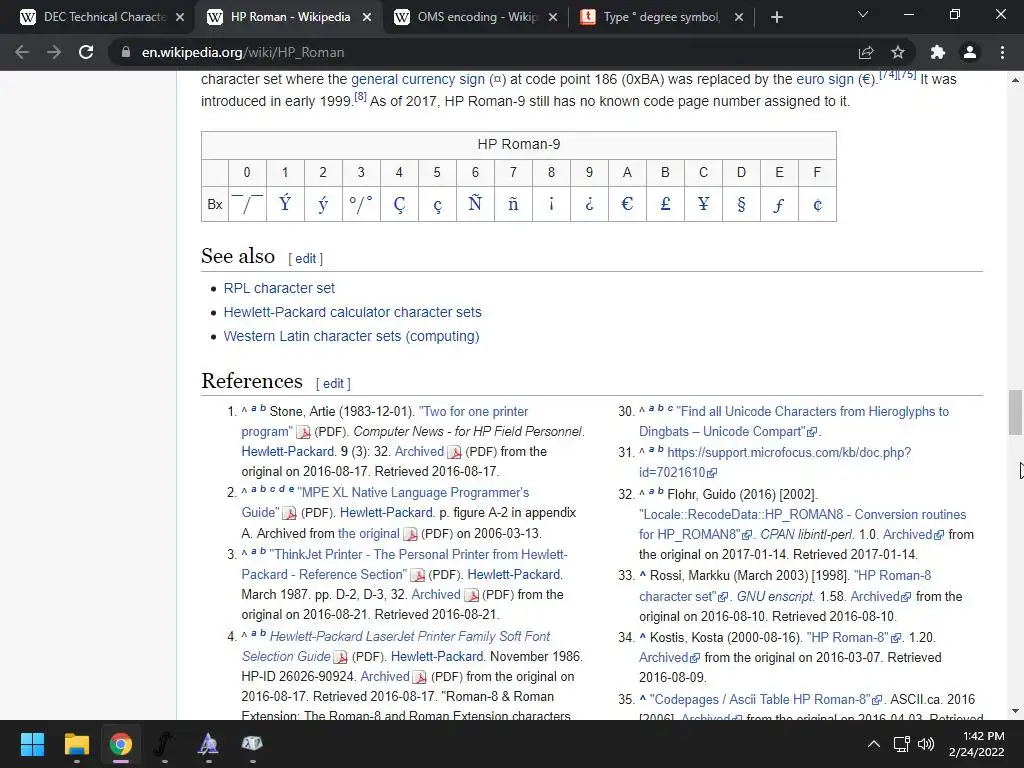Click the pound sign in the table
Viewport: 1024px width, 768px height.
[665, 204]
